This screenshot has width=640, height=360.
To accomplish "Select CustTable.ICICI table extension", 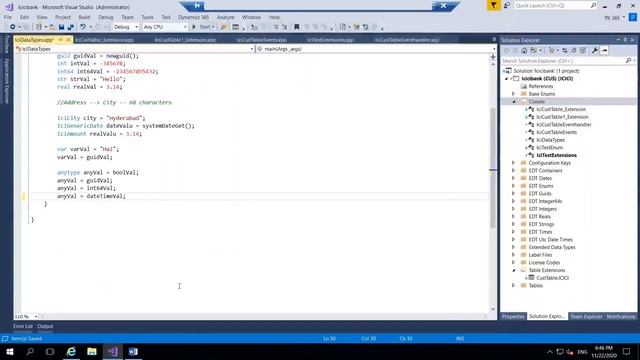I will [x=552, y=278].
